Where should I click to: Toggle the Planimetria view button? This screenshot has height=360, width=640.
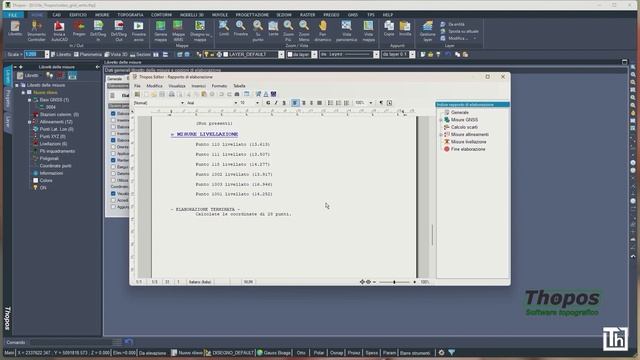pyautogui.click(x=88, y=54)
